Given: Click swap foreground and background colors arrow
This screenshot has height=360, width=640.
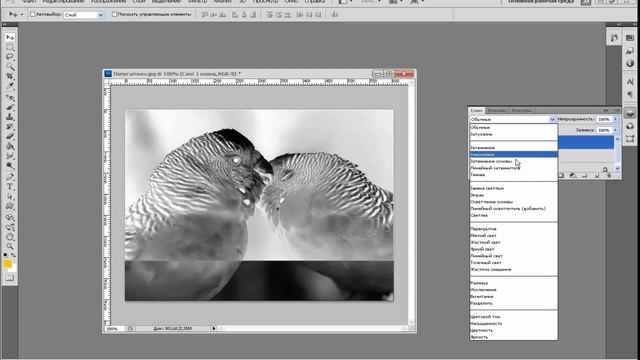Looking at the screenshot, I should pos(13,256).
